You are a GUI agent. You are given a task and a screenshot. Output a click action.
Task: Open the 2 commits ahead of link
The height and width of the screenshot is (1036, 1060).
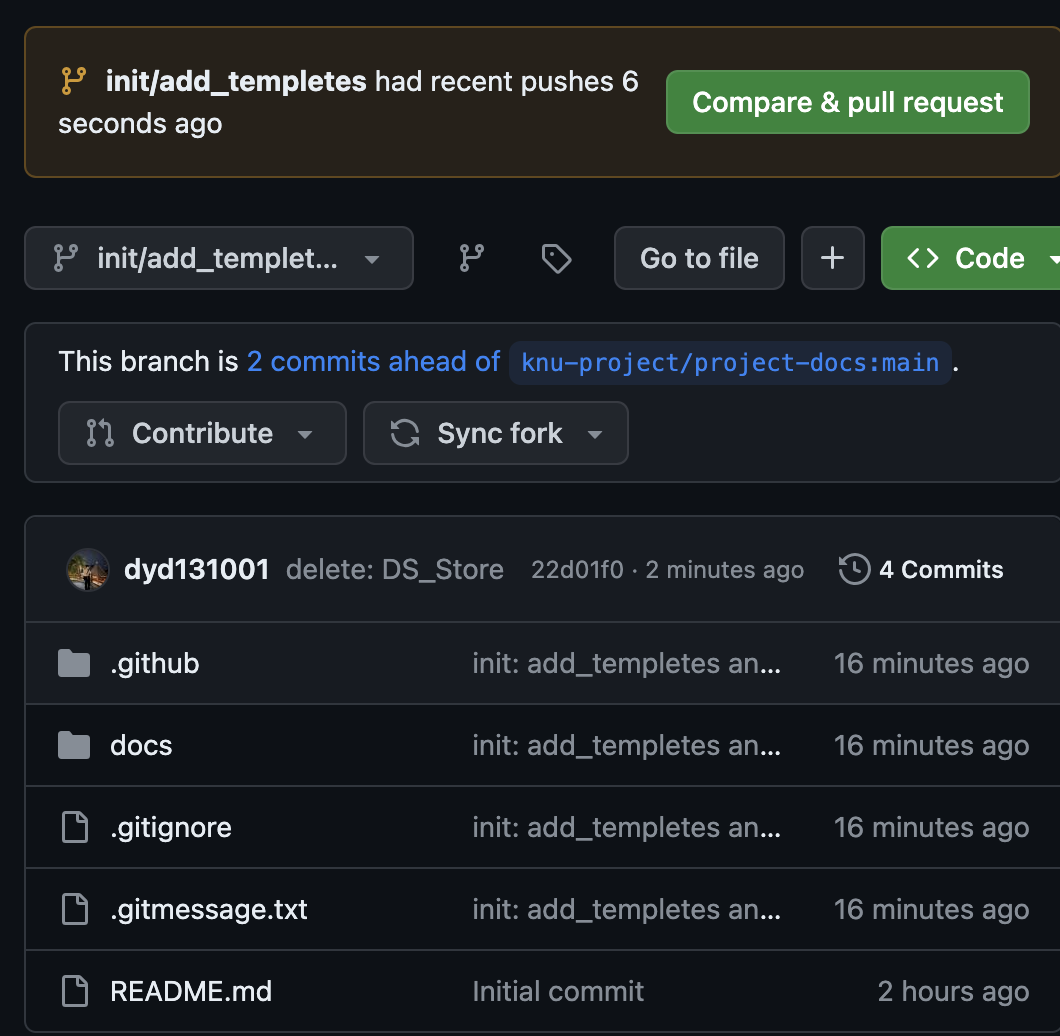point(373,362)
